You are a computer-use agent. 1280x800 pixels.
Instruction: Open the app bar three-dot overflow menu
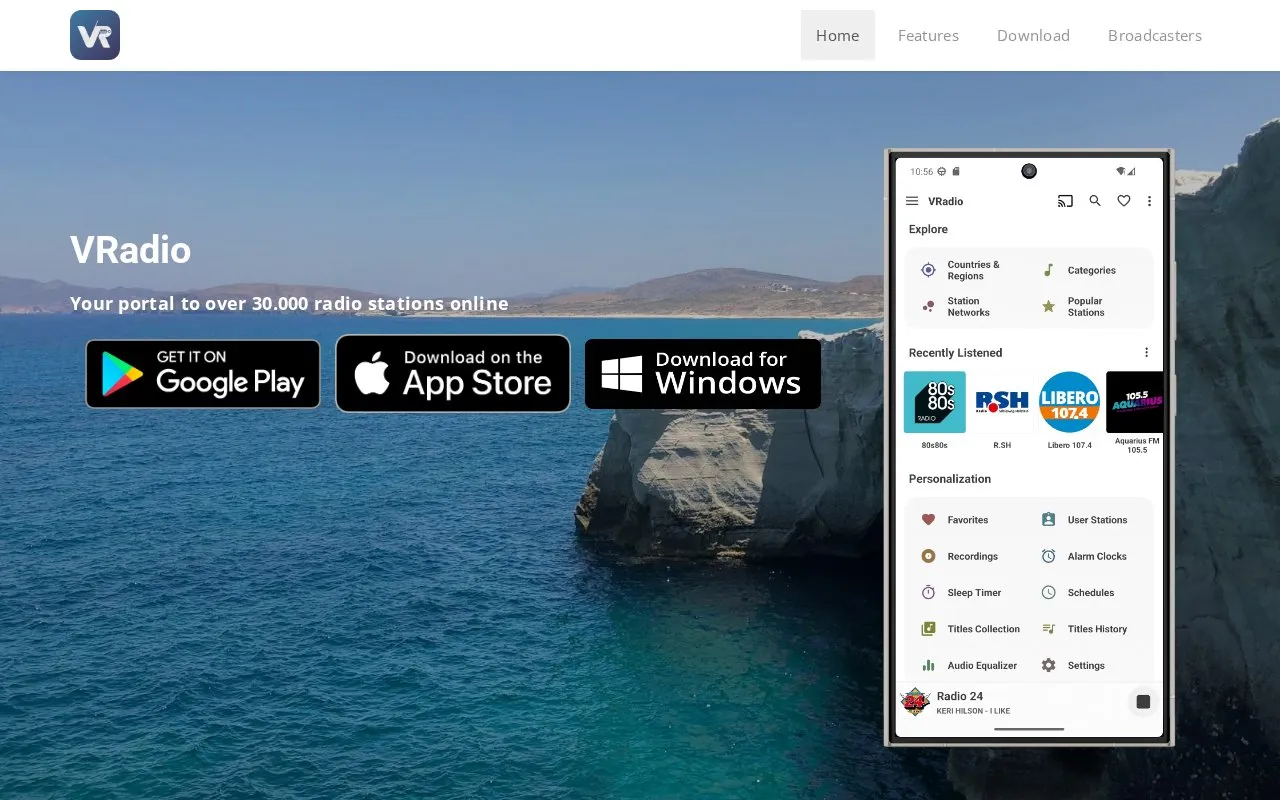click(x=1149, y=201)
